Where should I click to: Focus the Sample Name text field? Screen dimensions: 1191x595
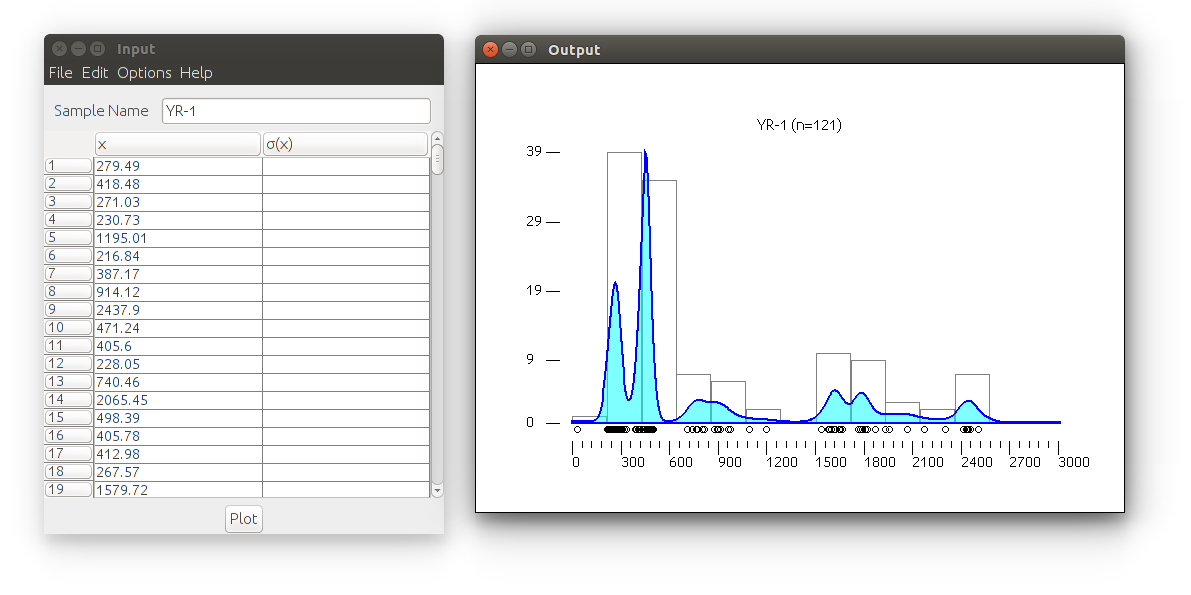[296, 111]
